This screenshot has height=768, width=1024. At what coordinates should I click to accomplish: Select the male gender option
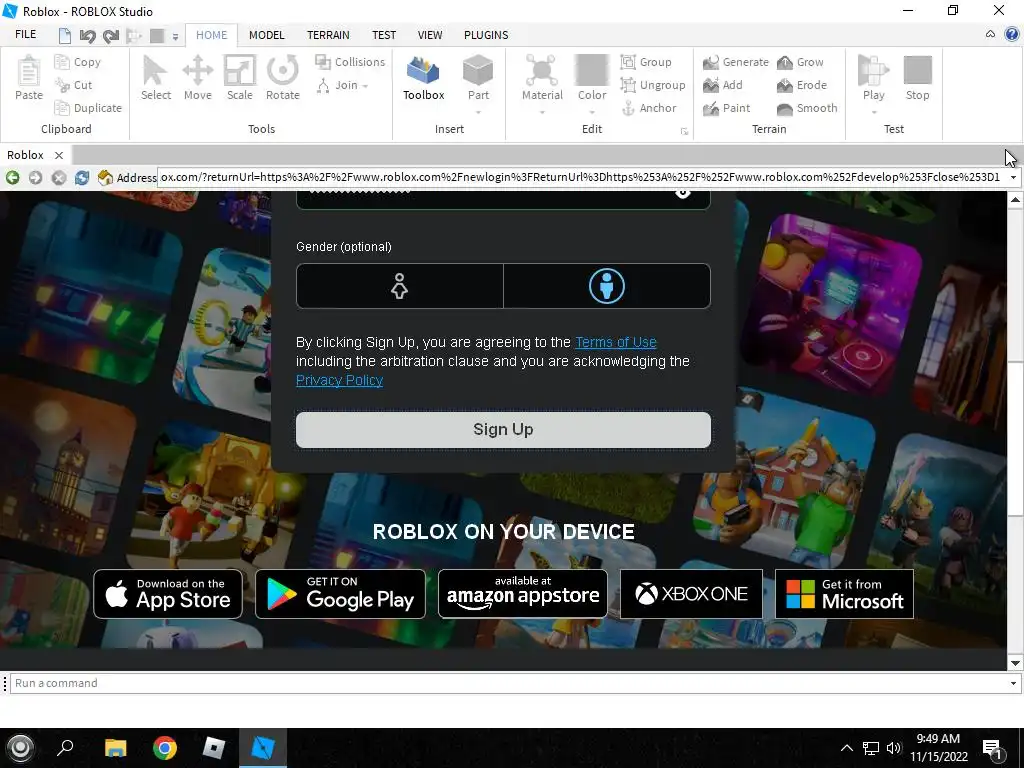click(x=607, y=286)
